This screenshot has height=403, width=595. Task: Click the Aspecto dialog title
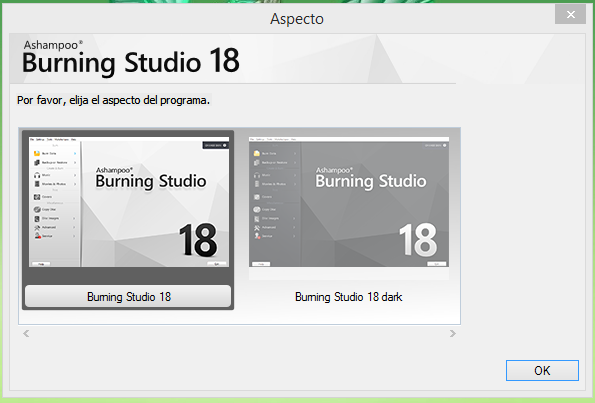(x=297, y=19)
